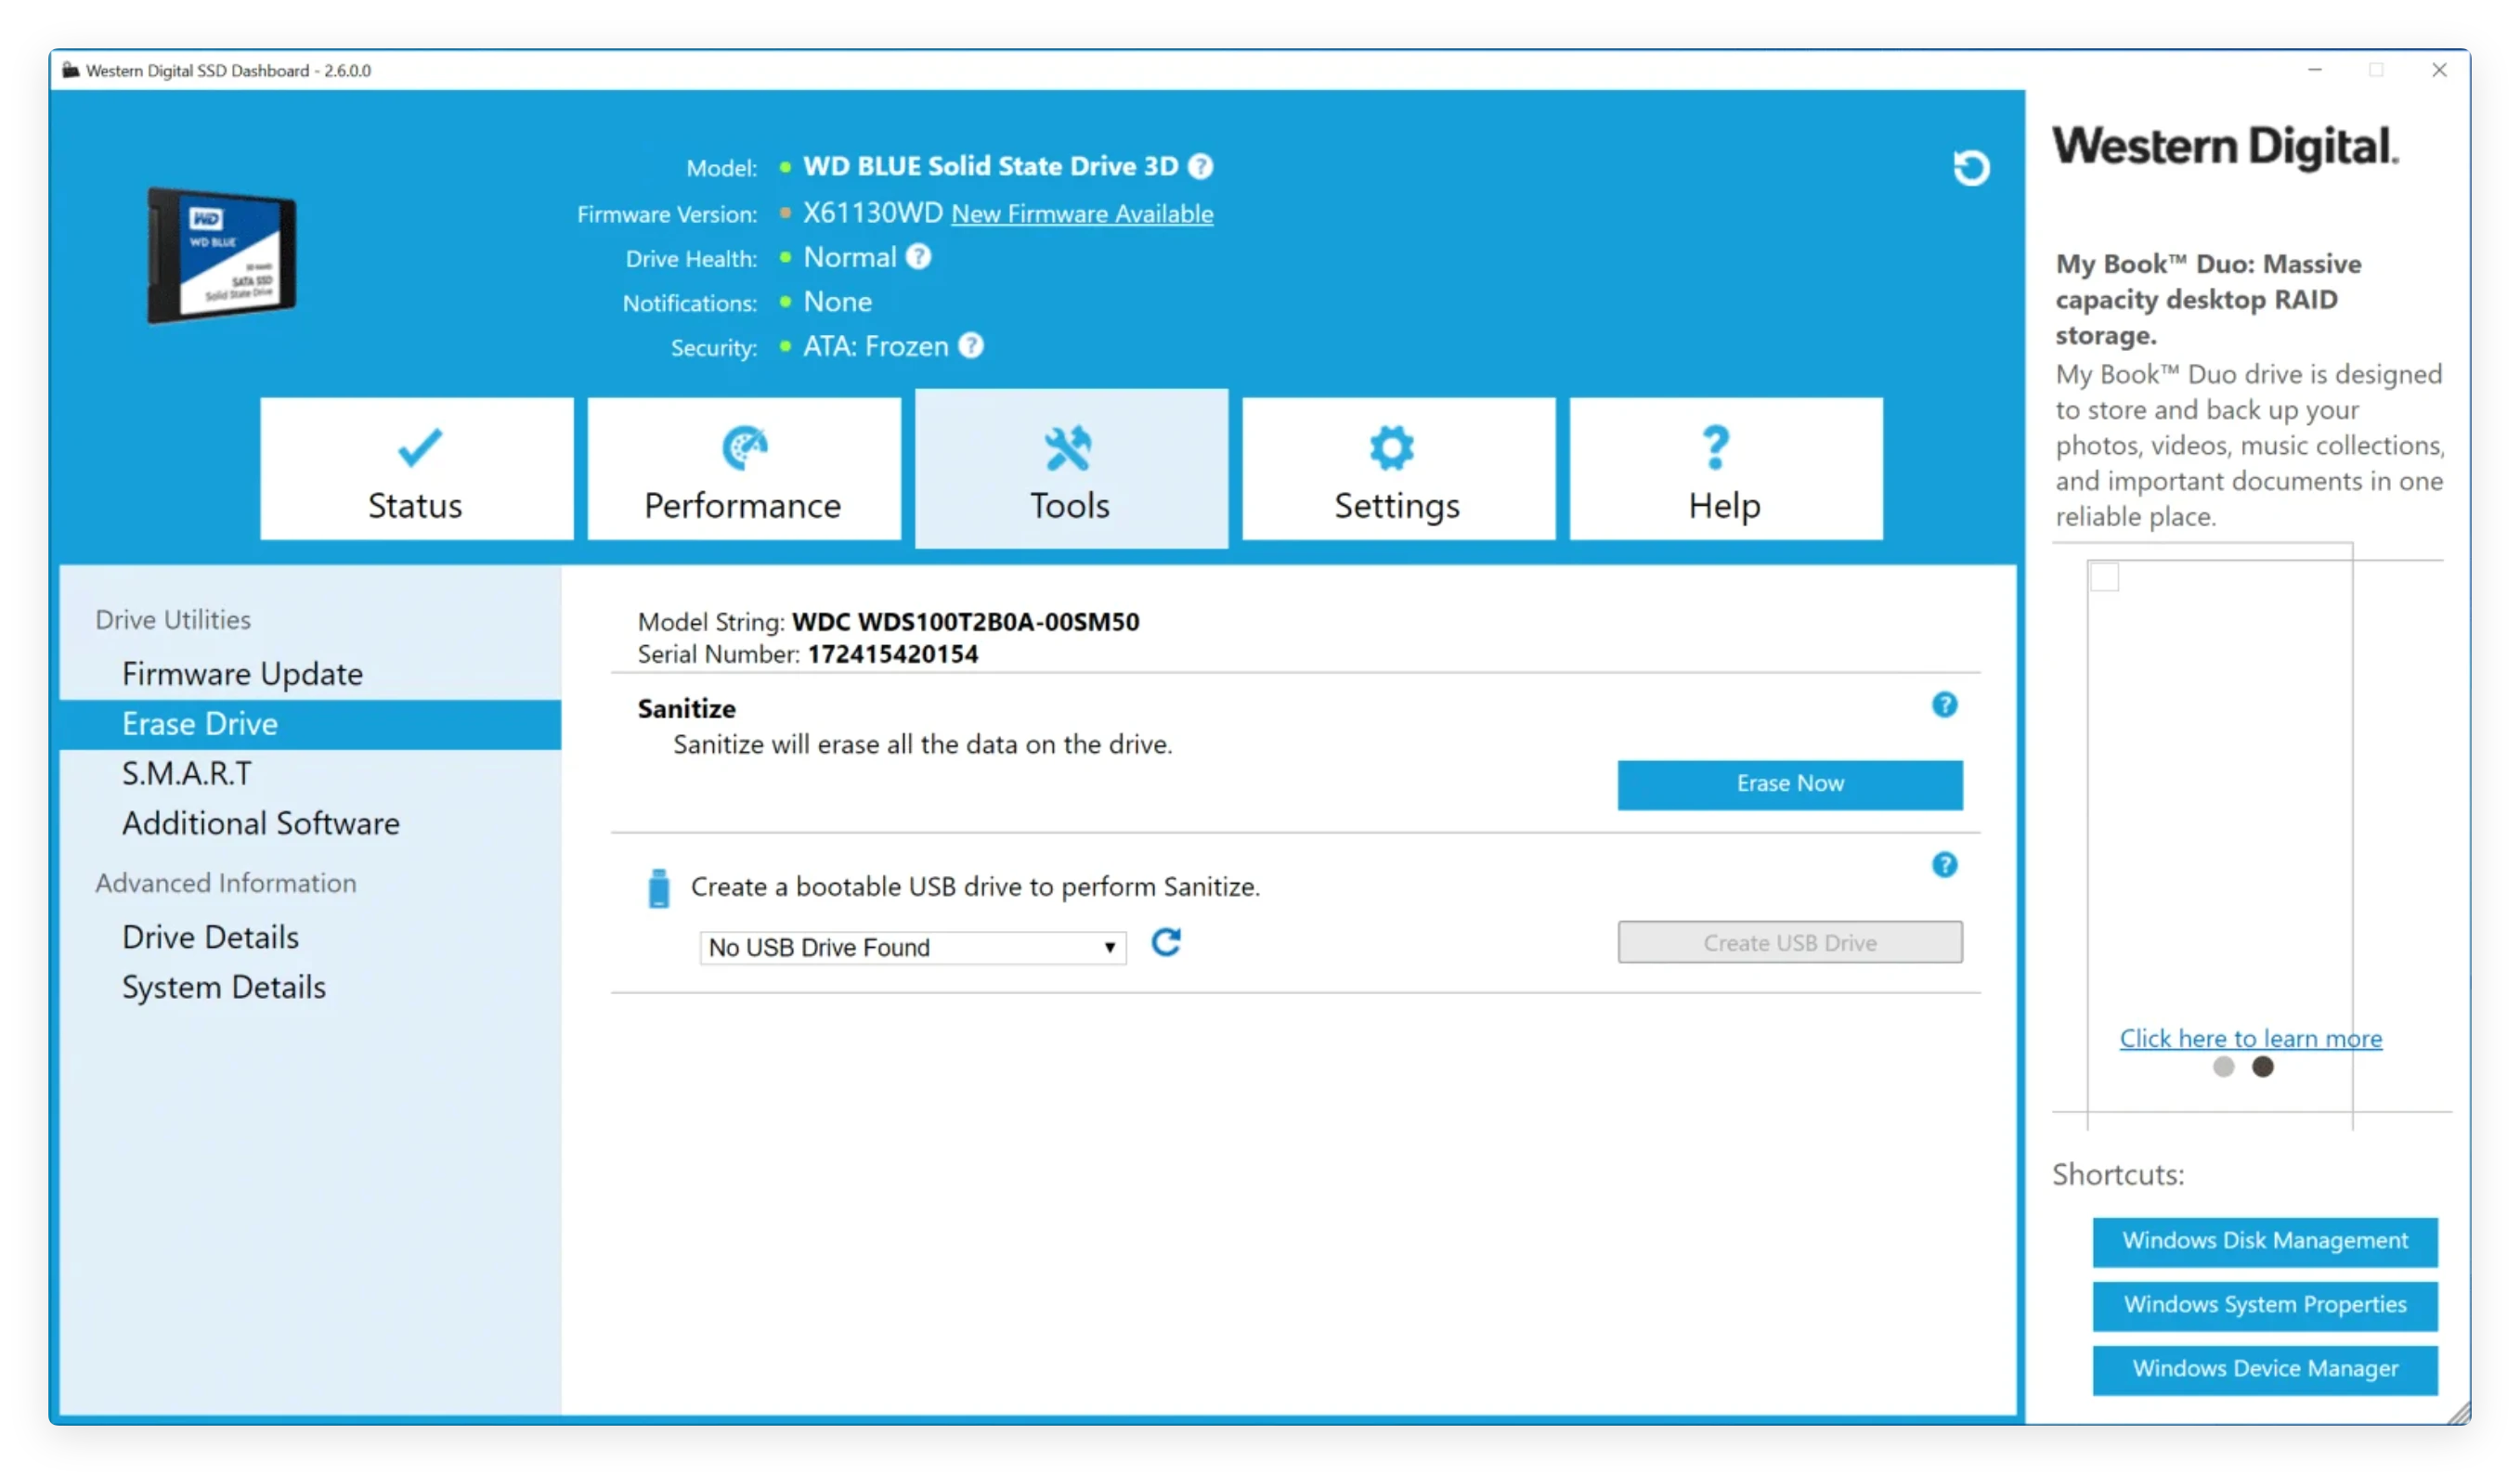Open System Details in sidebar
The height and width of the screenshot is (1474, 2520).
click(x=310, y=987)
